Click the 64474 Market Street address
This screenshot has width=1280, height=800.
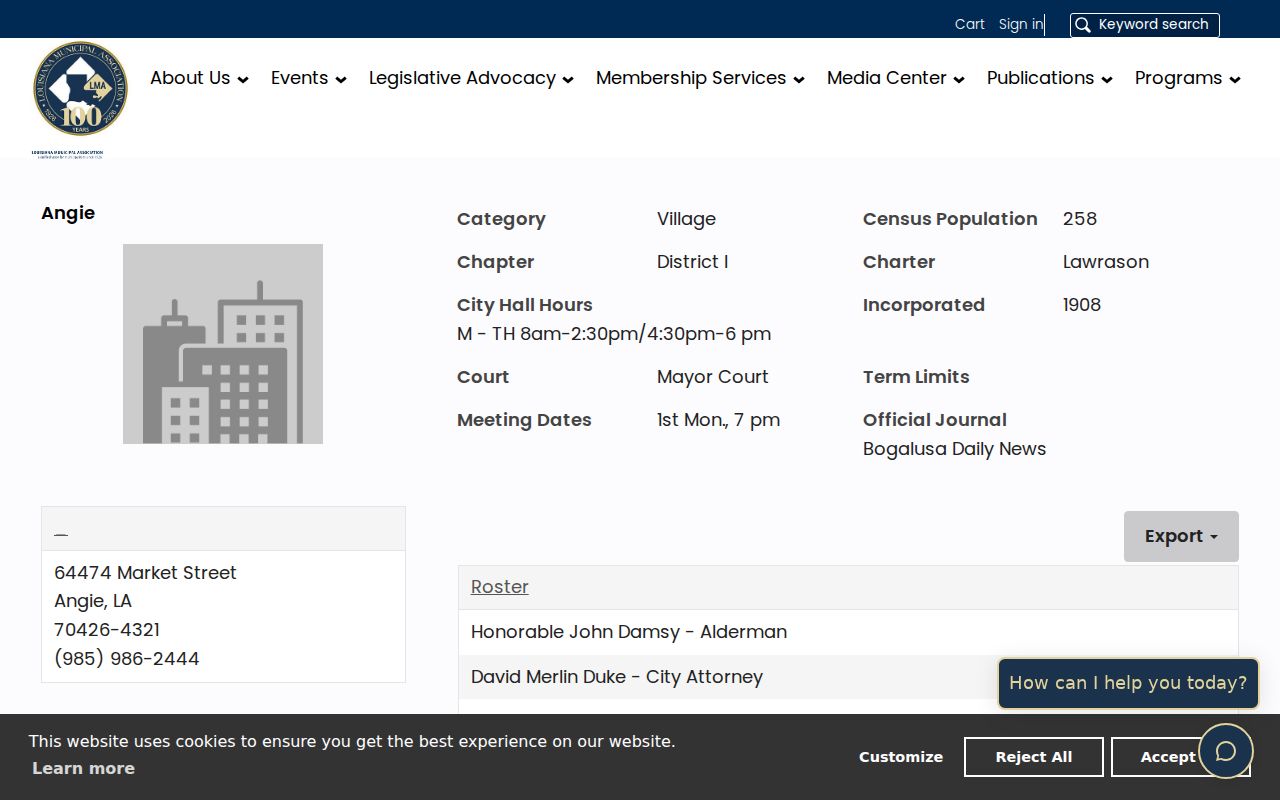pos(145,573)
